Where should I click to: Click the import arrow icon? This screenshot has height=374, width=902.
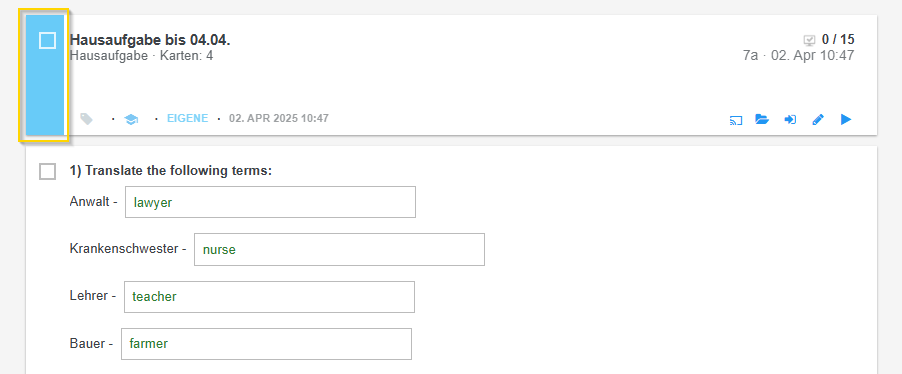tap(790, 120)
